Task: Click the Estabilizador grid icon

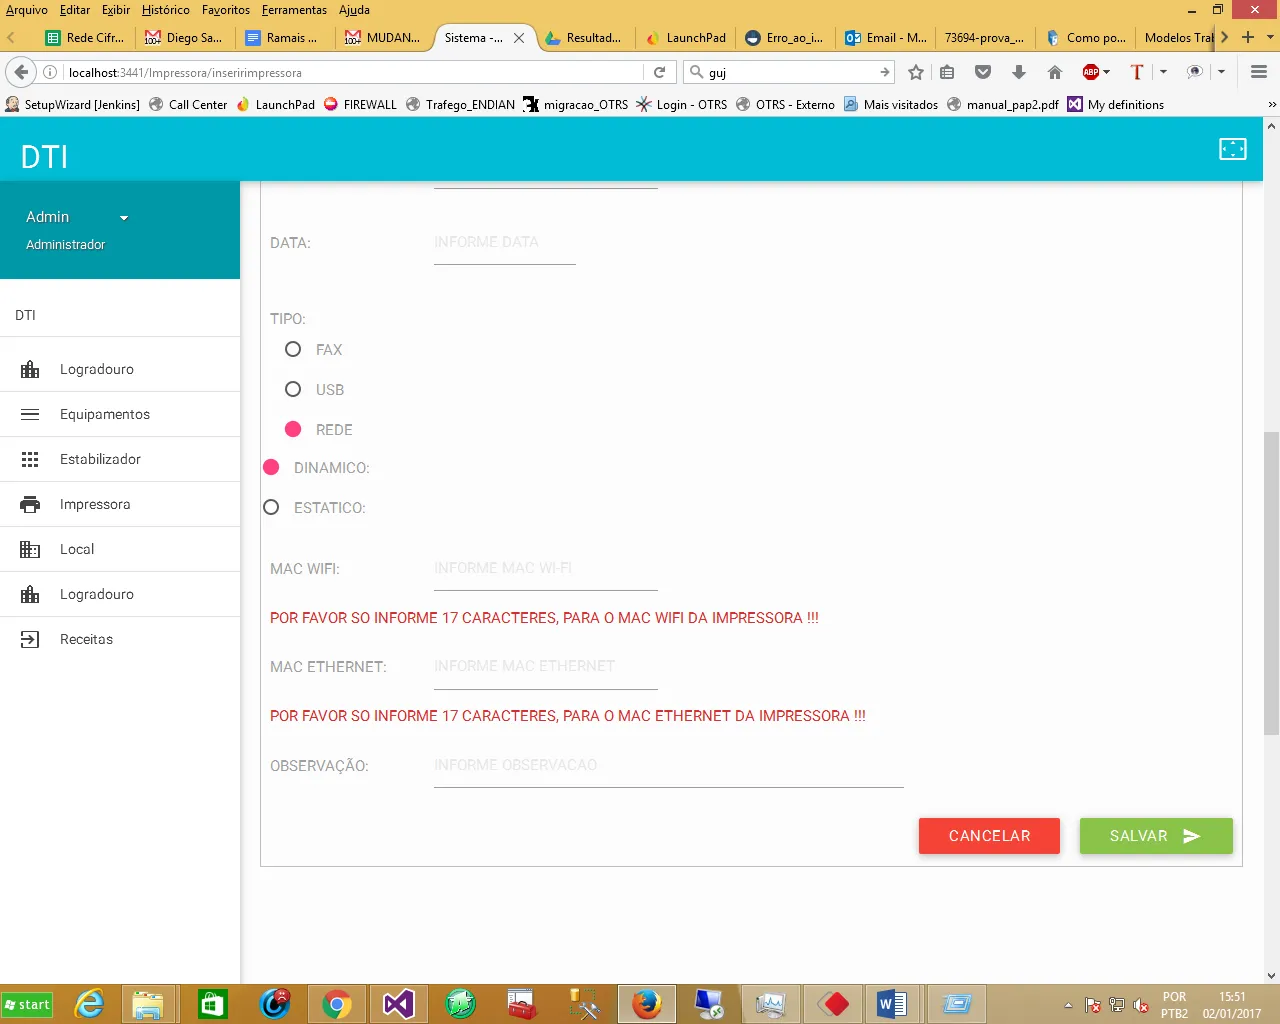Action: [x=30, y=459]
